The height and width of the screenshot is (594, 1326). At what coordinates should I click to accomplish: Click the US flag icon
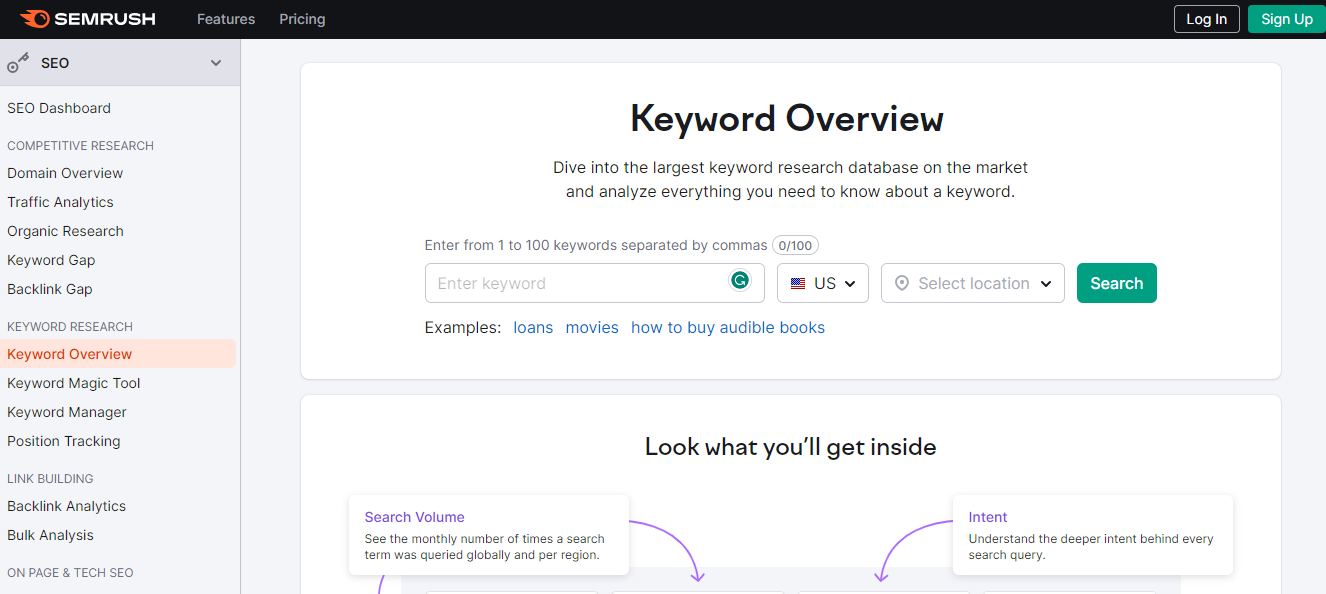point(798,284)
